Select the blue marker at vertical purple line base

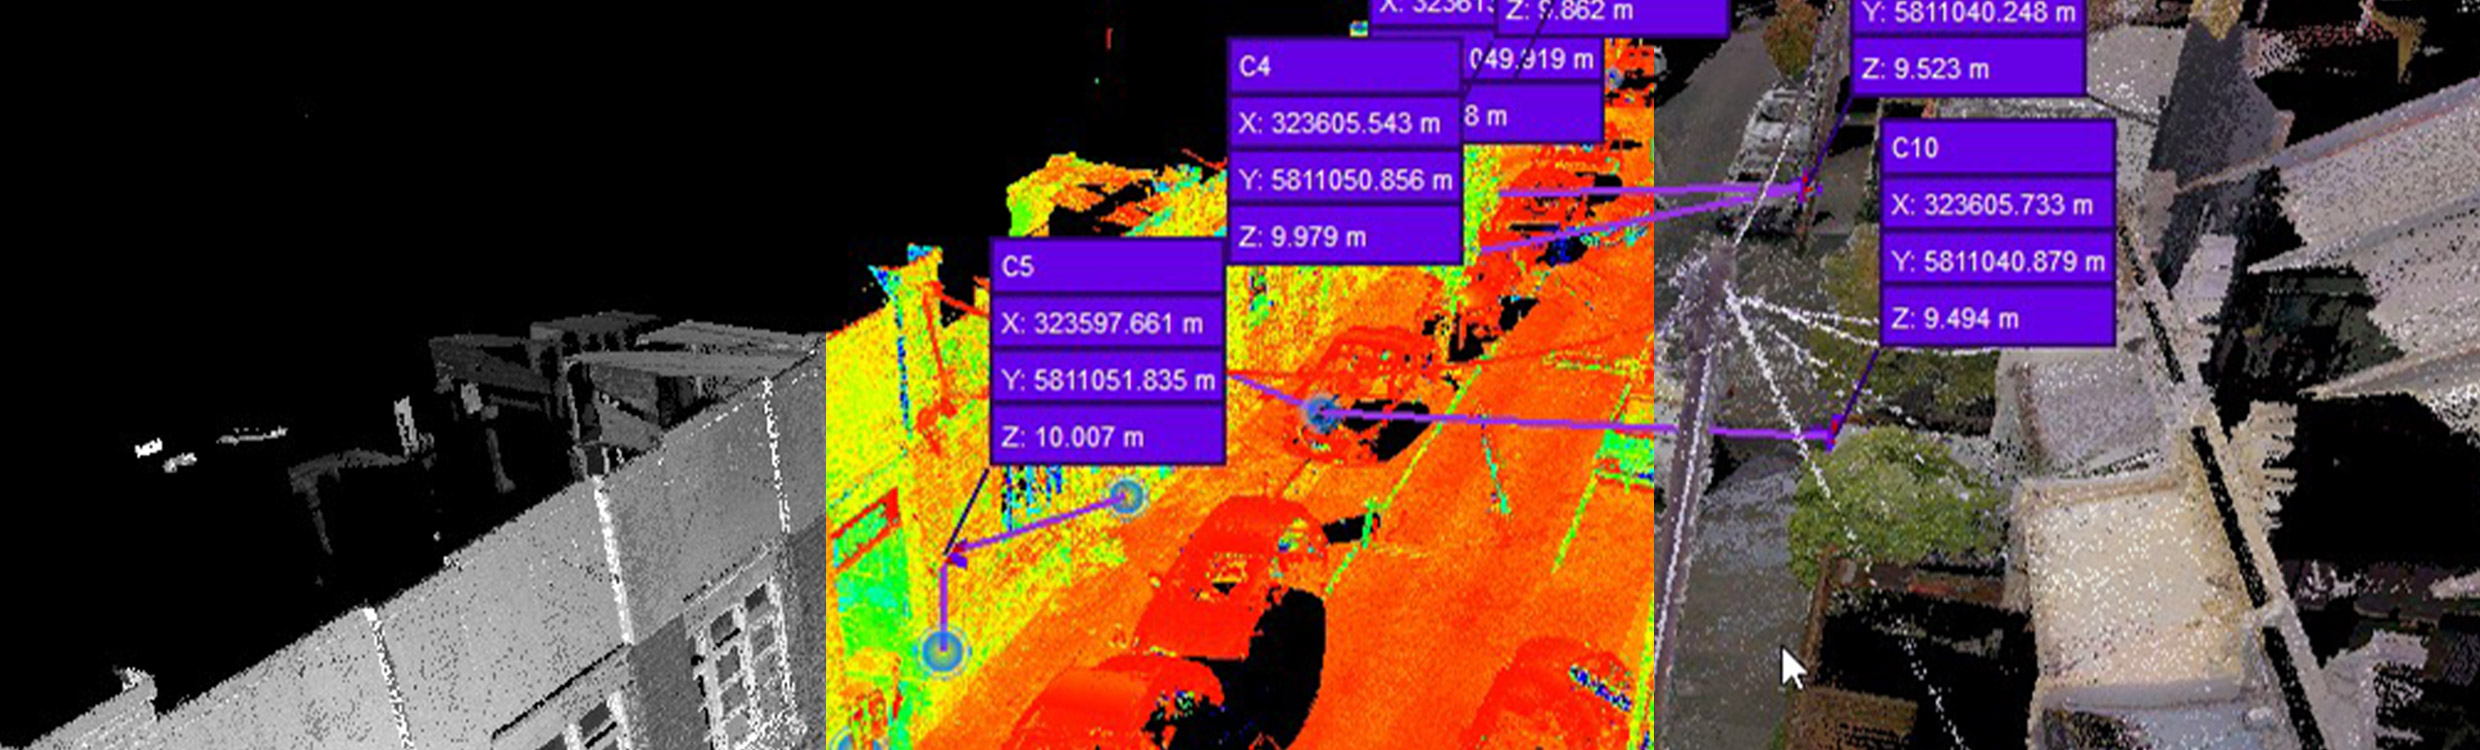click(942, 651)
